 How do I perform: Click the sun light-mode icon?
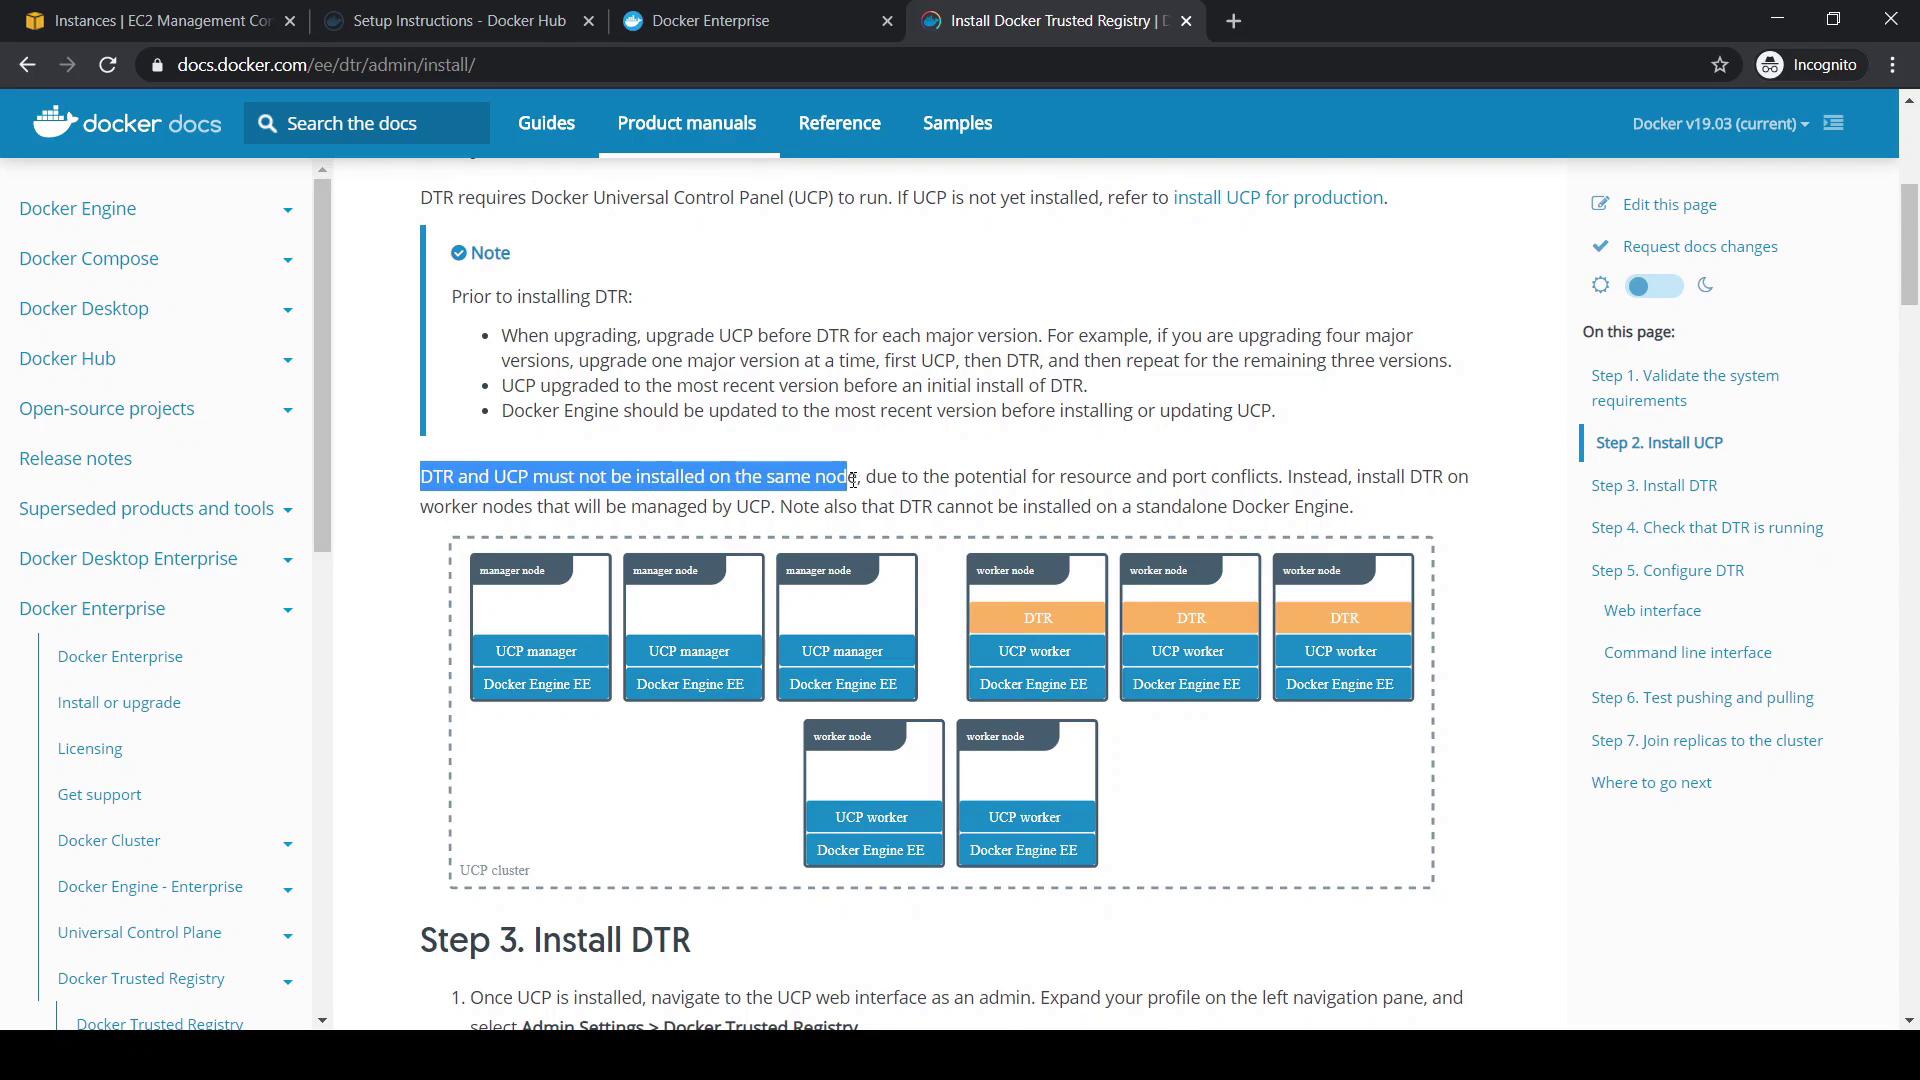coord(1600,285)
